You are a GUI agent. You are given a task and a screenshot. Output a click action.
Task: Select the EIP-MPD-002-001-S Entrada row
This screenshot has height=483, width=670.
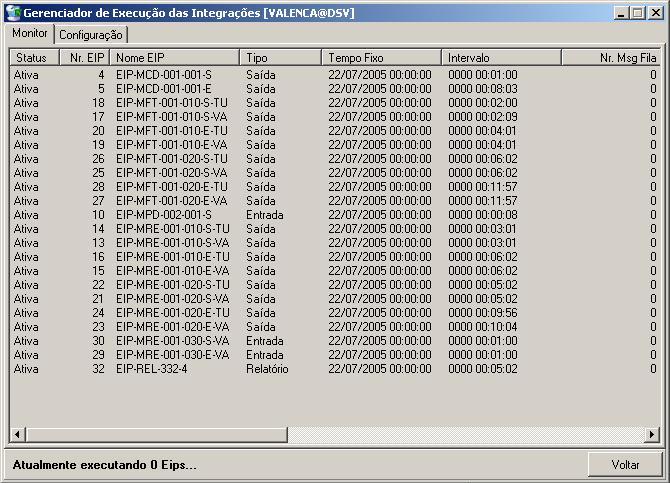pyautogui.click(x=164, y=215)
